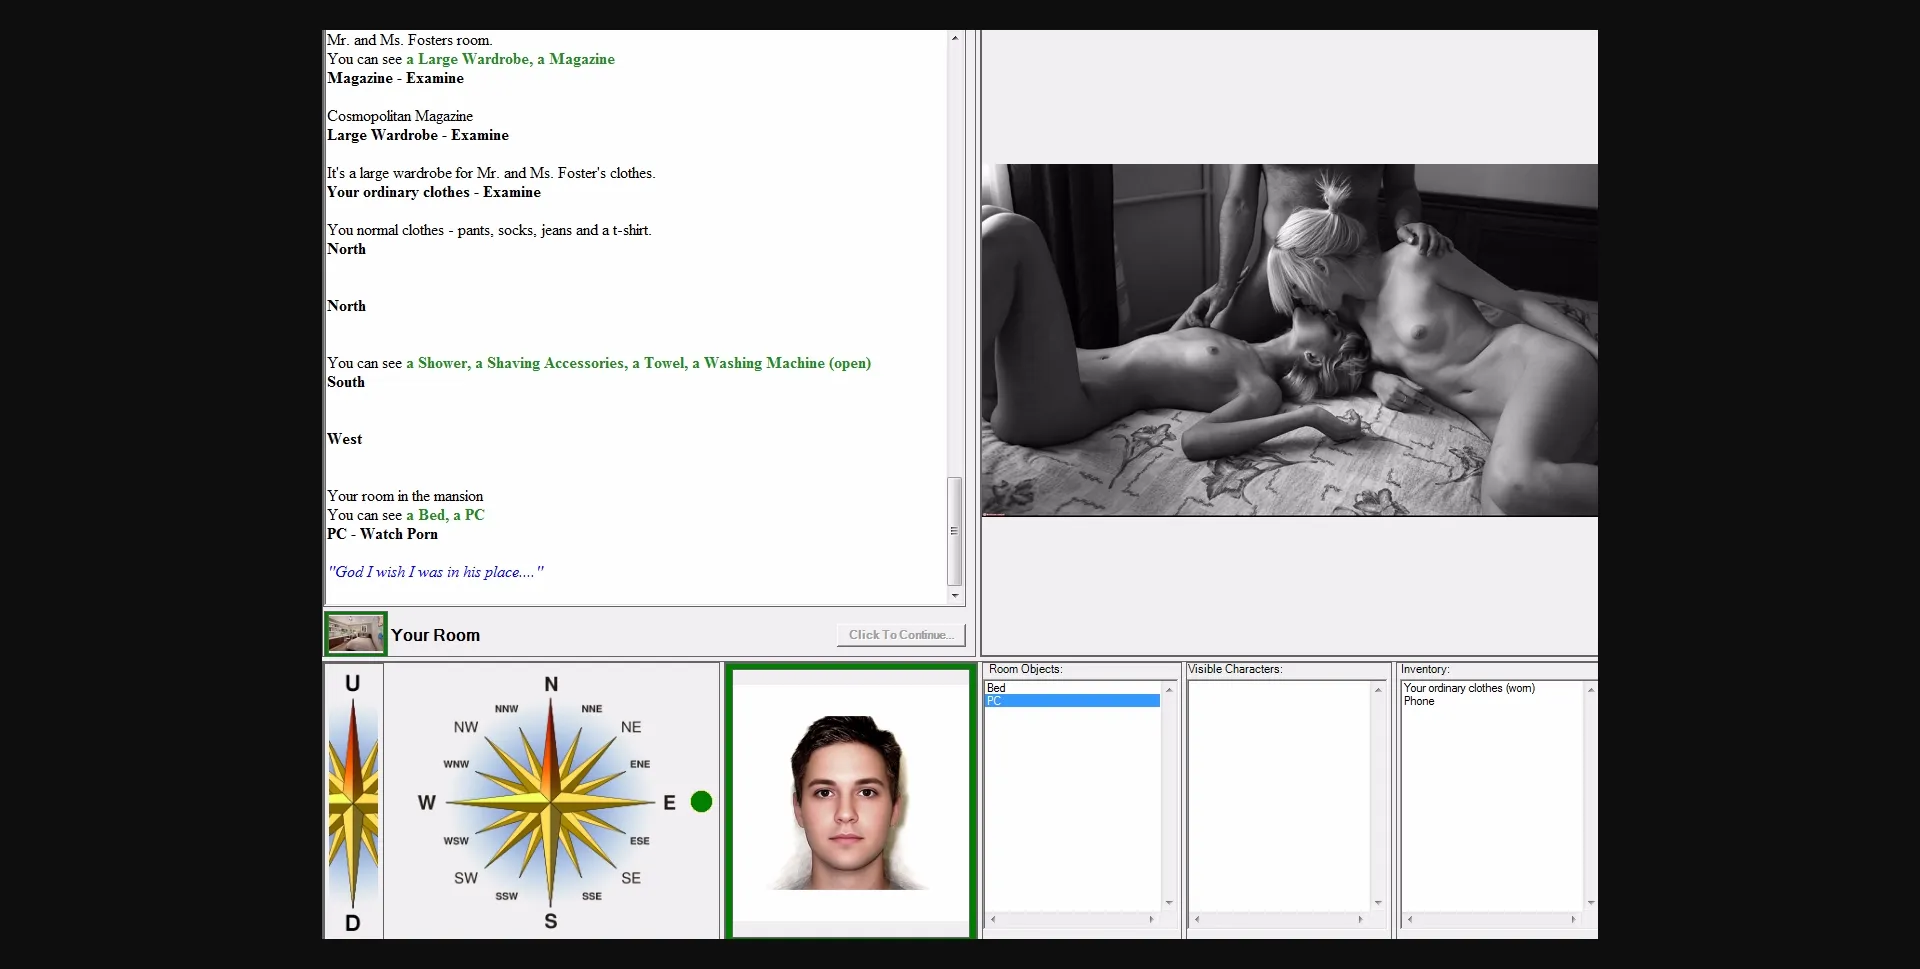The width and height of the screenshot is (1920, 969).
Task: Click the NE compass direction
Action: click(x=631, y=727)
